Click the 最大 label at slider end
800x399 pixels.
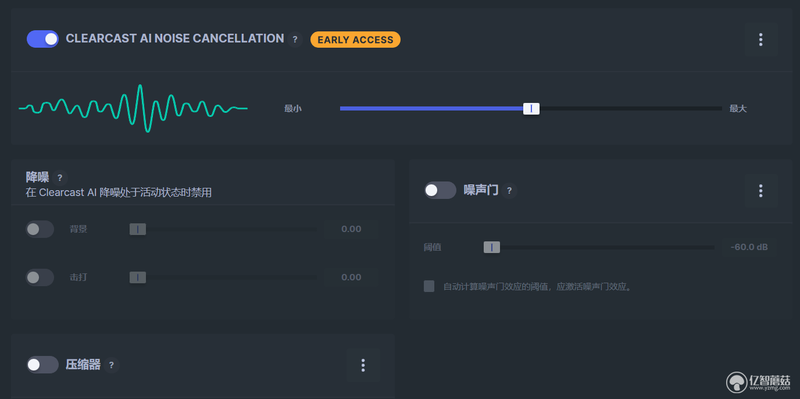point(738,109)
